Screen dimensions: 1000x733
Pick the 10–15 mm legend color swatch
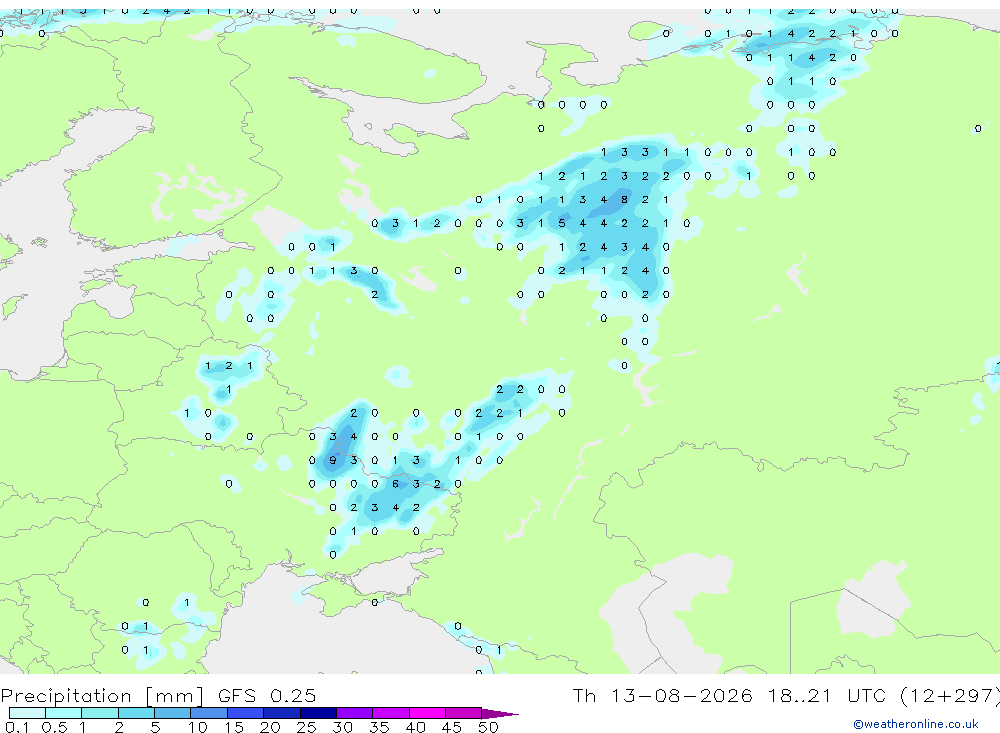[x=209, y=713]
